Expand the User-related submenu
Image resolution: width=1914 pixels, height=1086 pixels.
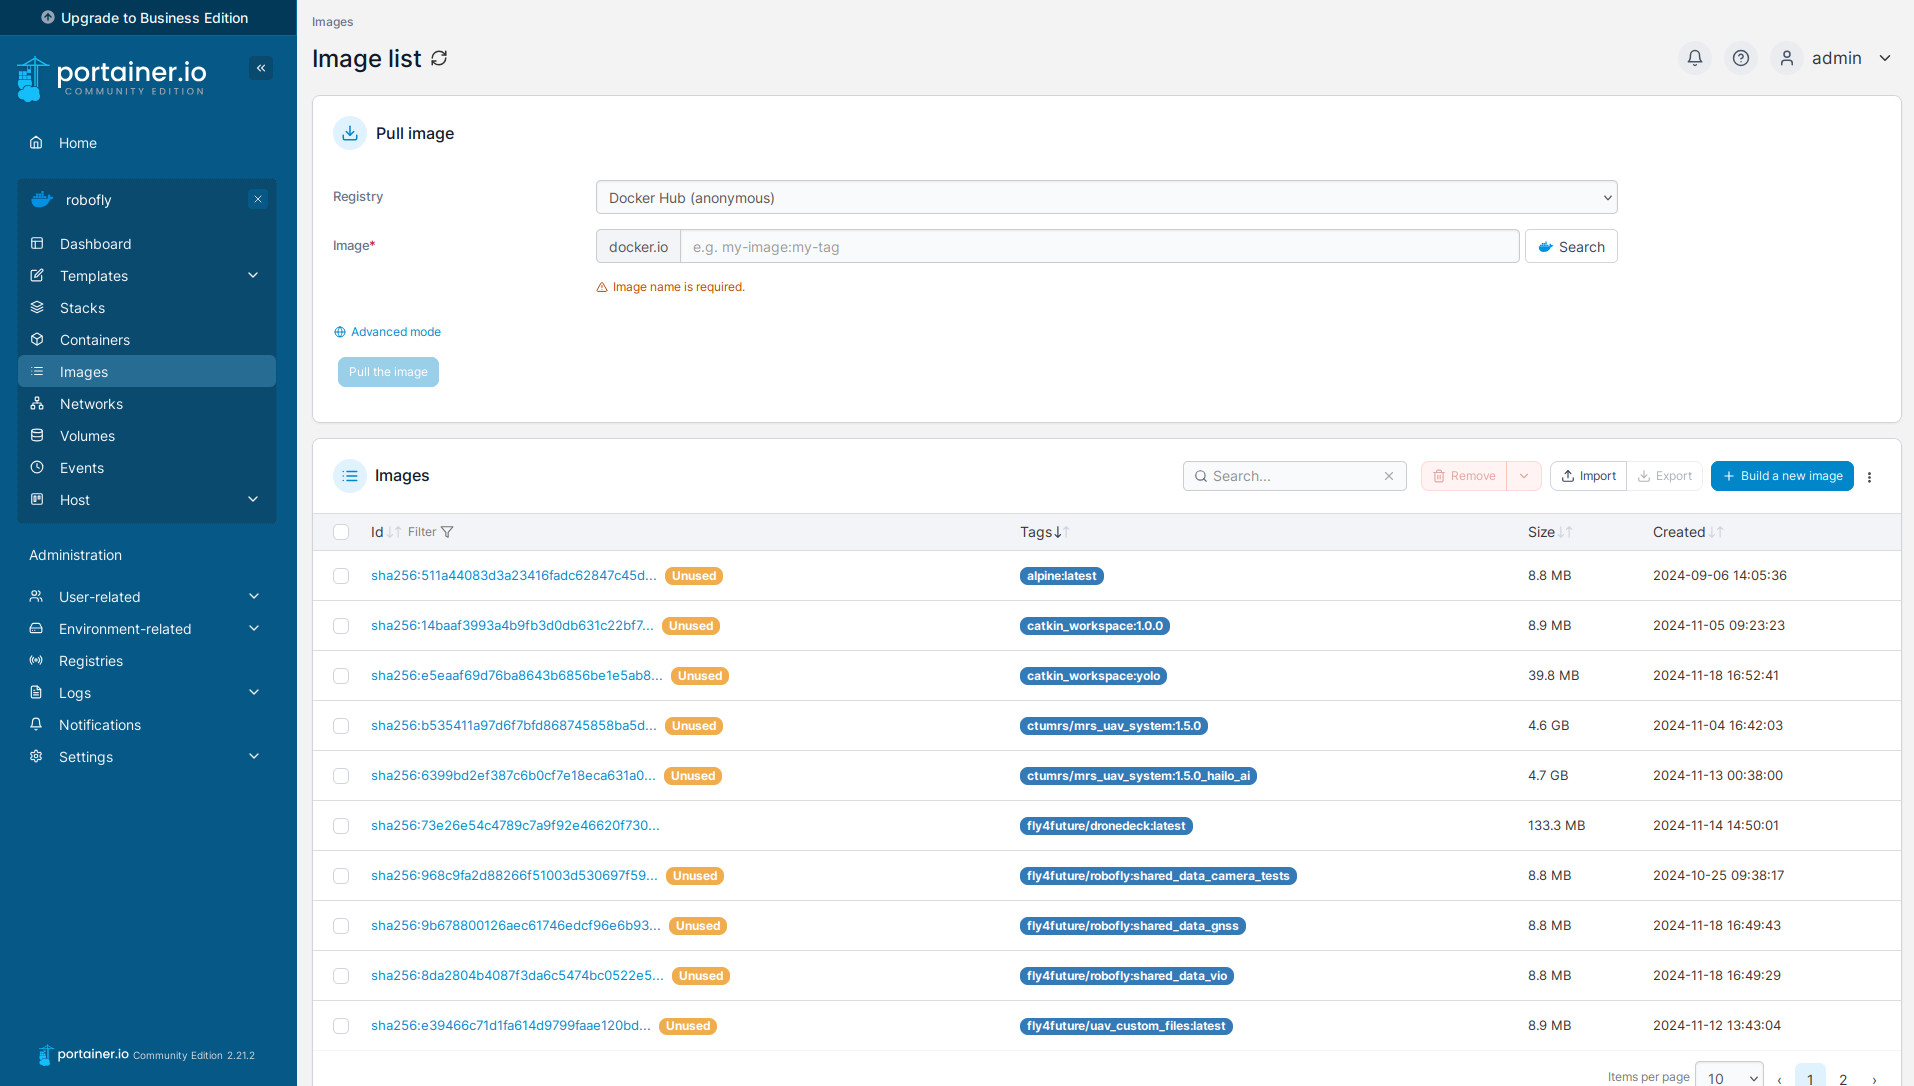(254, 597)
